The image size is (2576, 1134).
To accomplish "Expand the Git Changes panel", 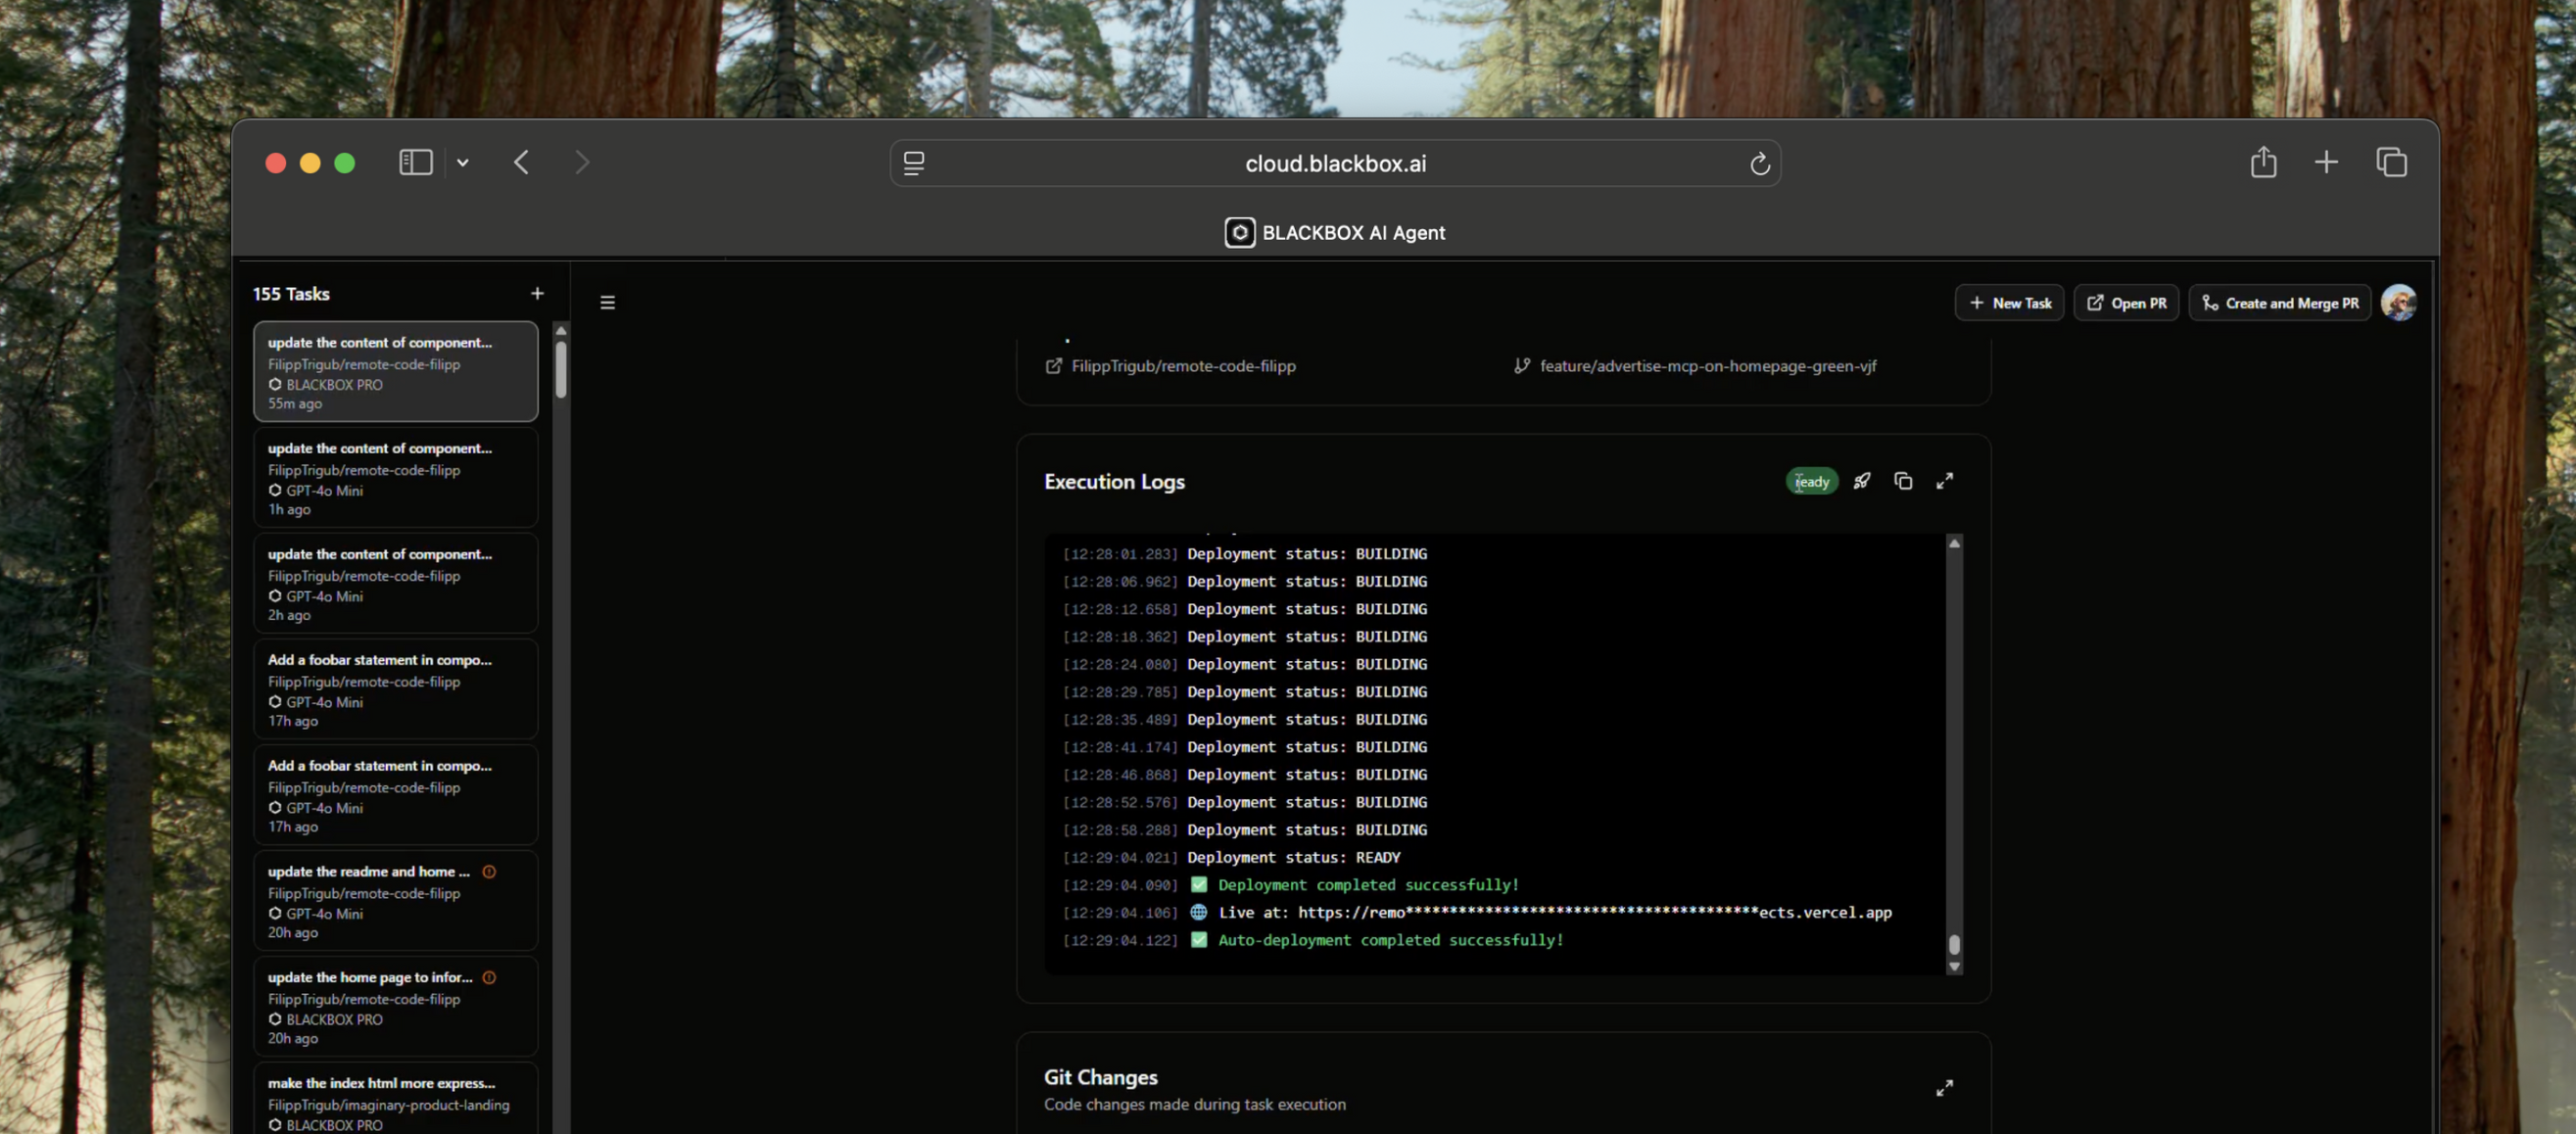I will [1945, 1088].
